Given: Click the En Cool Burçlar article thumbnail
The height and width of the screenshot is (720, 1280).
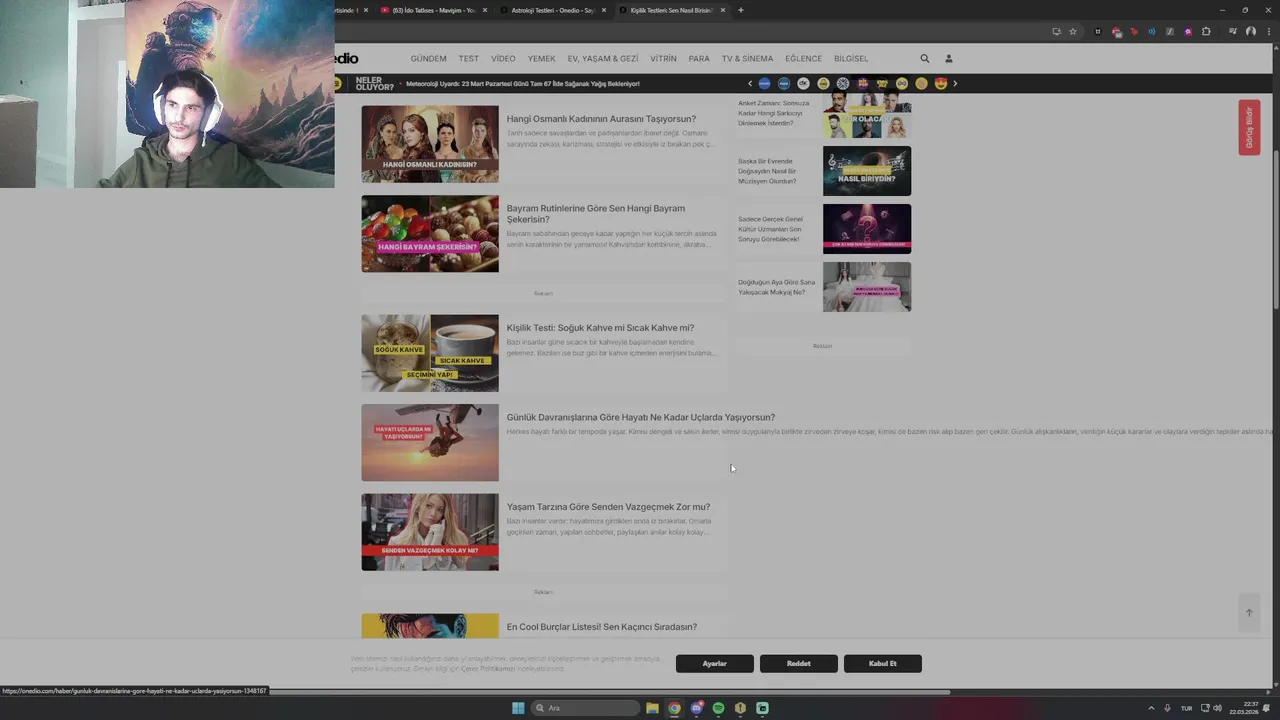Looking at the screenshot, I should tap(430, 626).
